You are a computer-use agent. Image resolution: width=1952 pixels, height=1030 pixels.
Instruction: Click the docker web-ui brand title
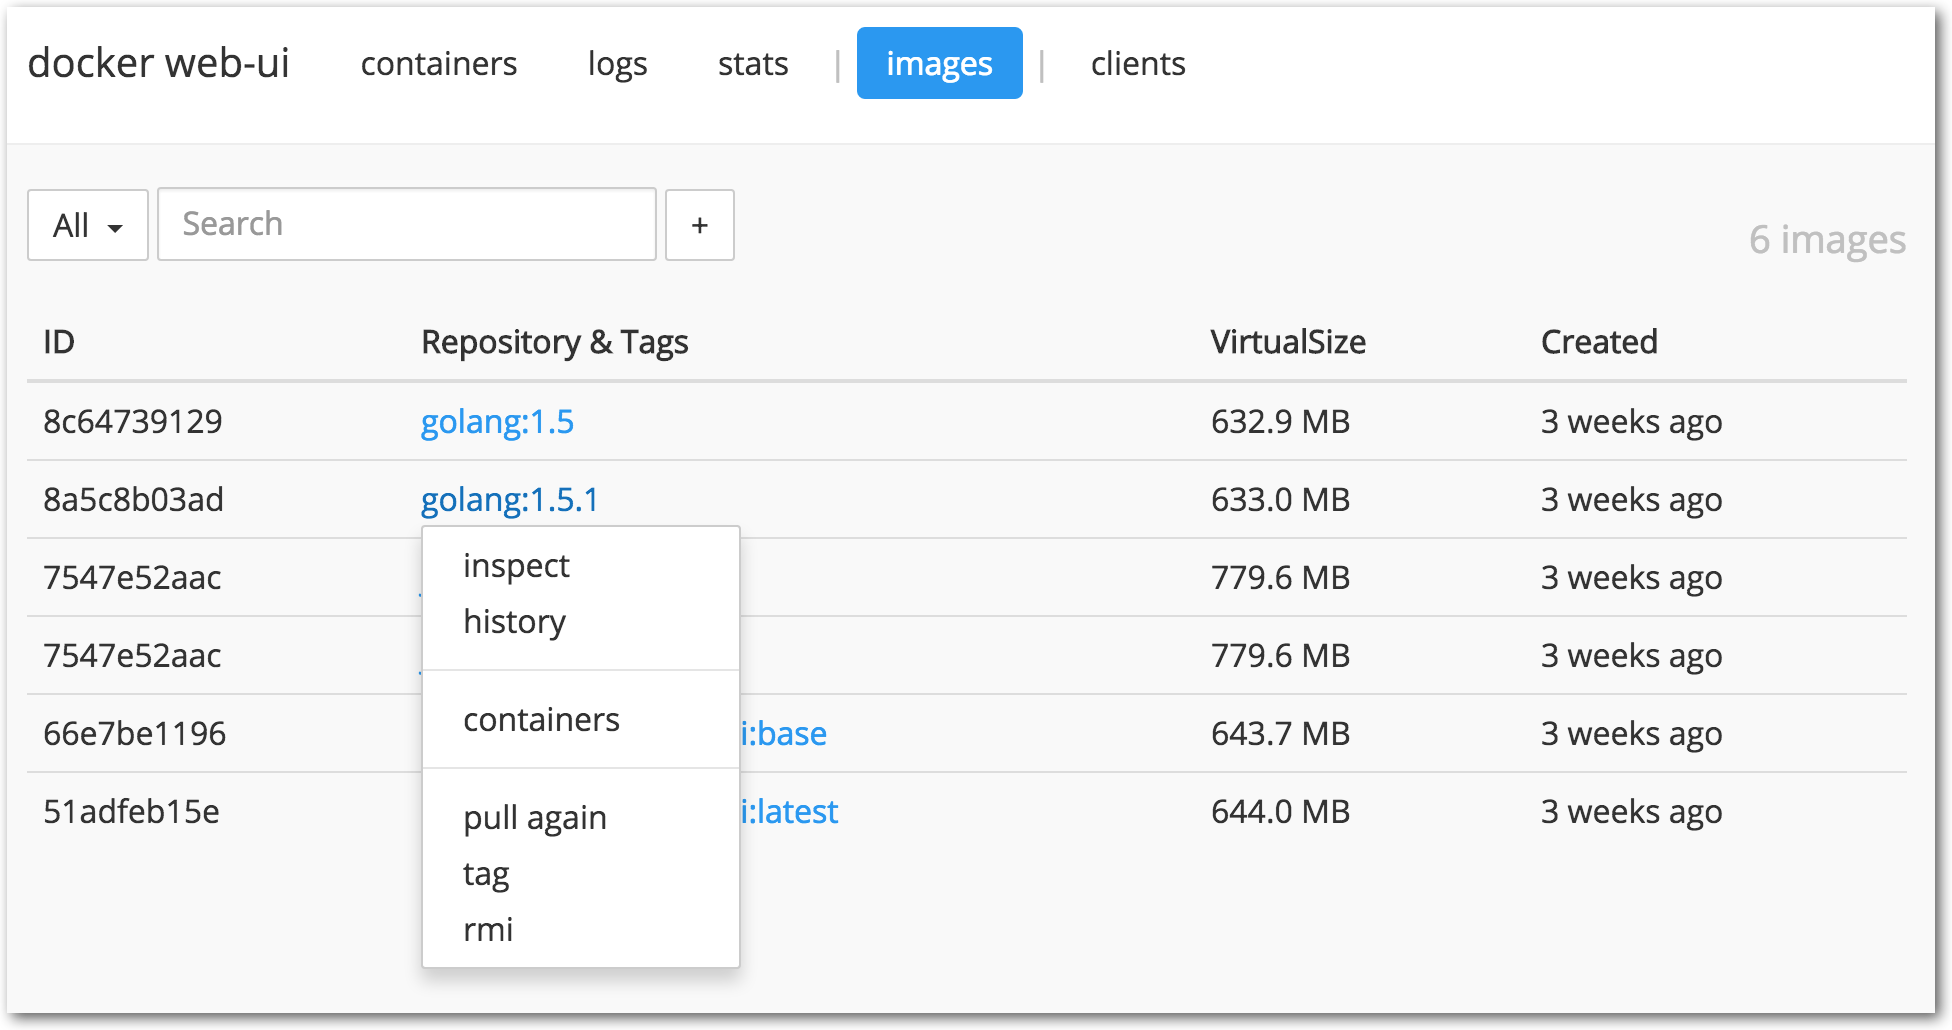(x=158, y=63)
